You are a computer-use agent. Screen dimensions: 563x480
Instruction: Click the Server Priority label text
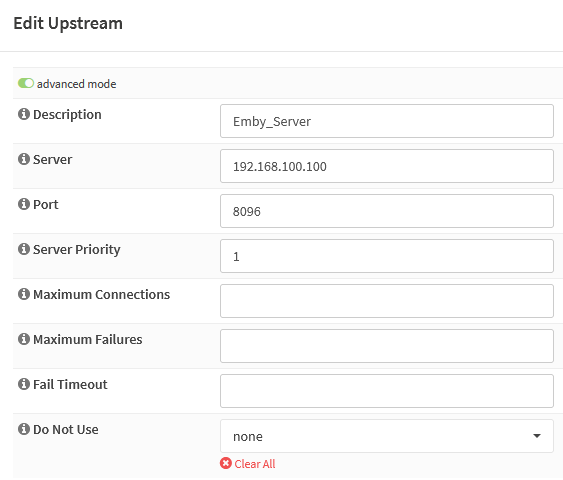[x=76, y=250]
